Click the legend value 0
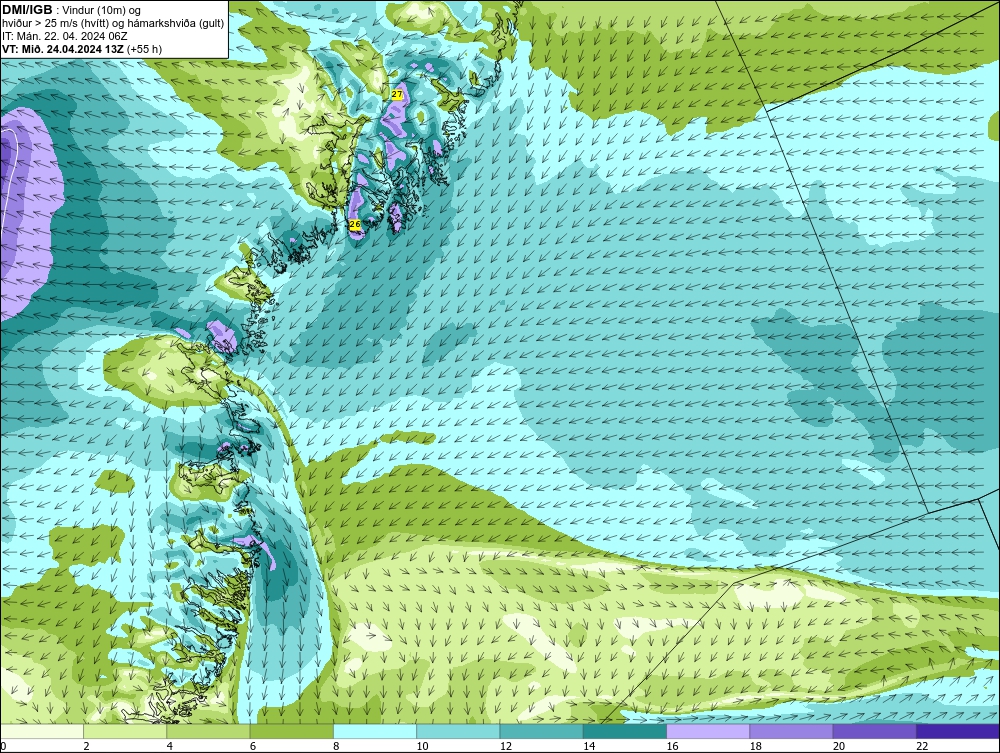 click(3, 746)
